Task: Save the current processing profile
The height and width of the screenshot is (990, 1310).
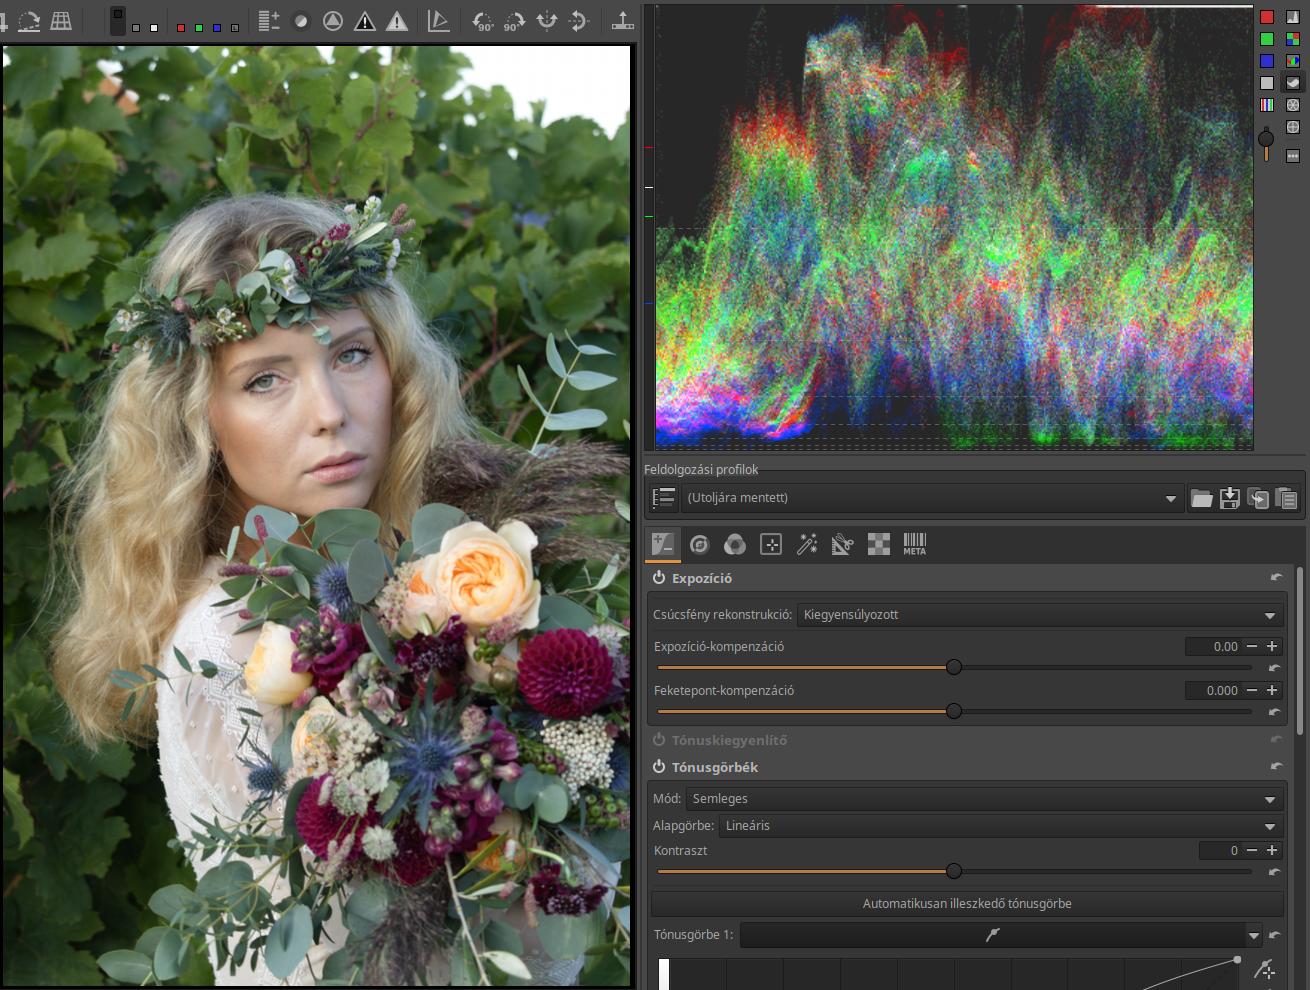Action: 1230,498
